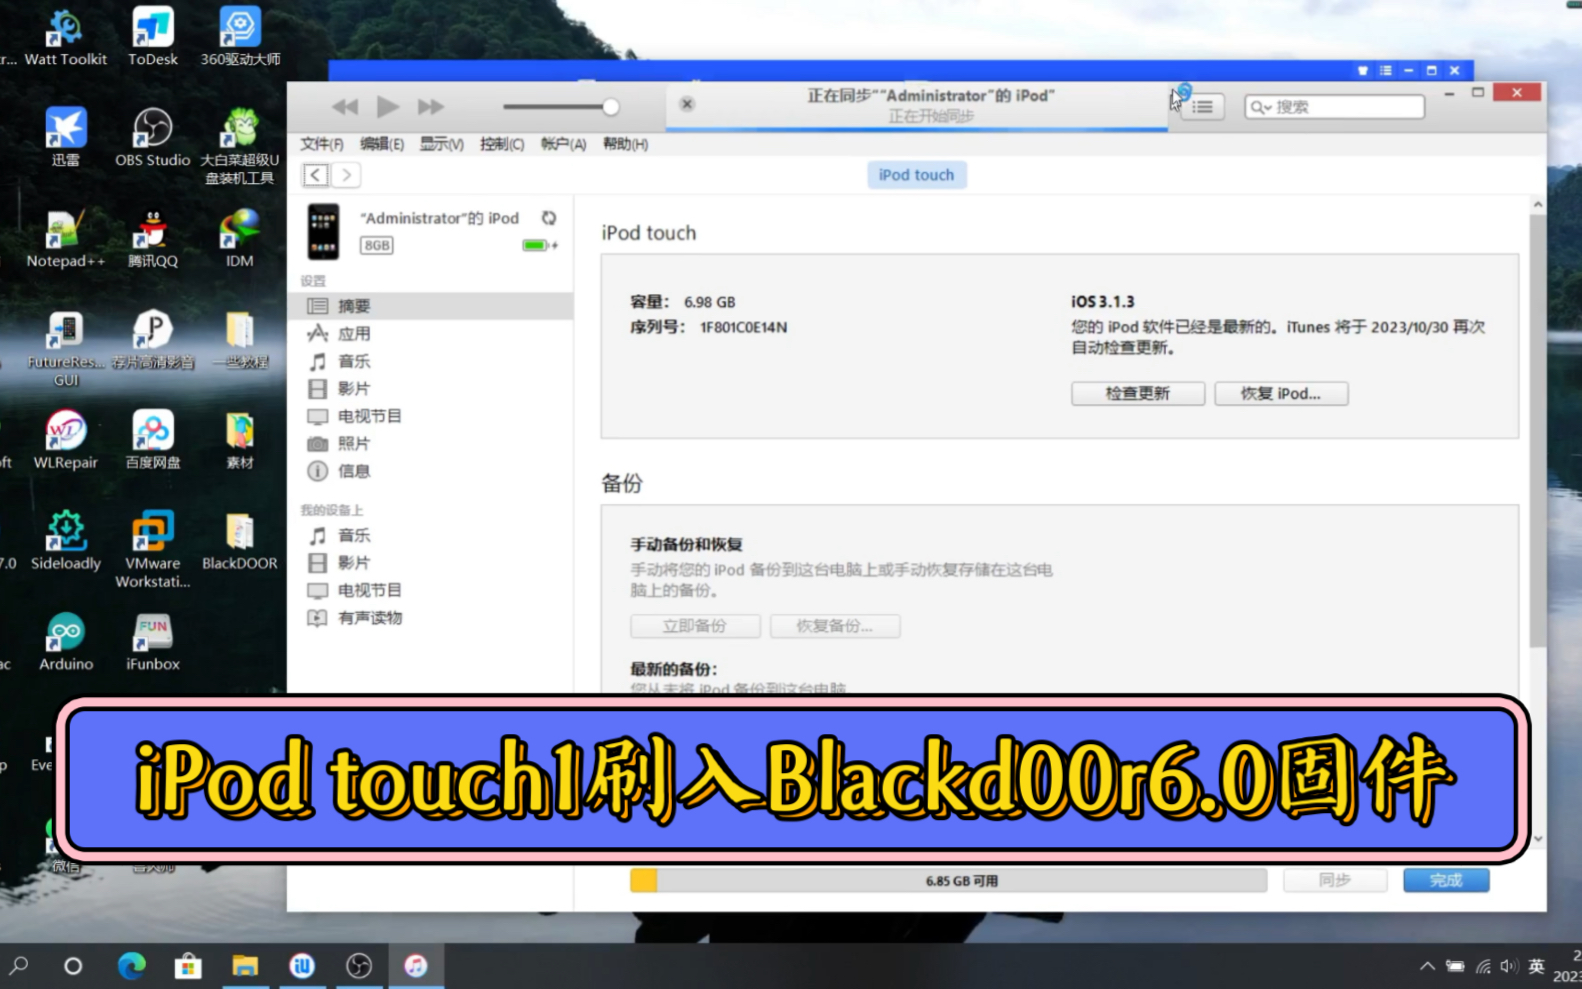Click the sync spinner icon beside the iPod name

coord(549,218)
